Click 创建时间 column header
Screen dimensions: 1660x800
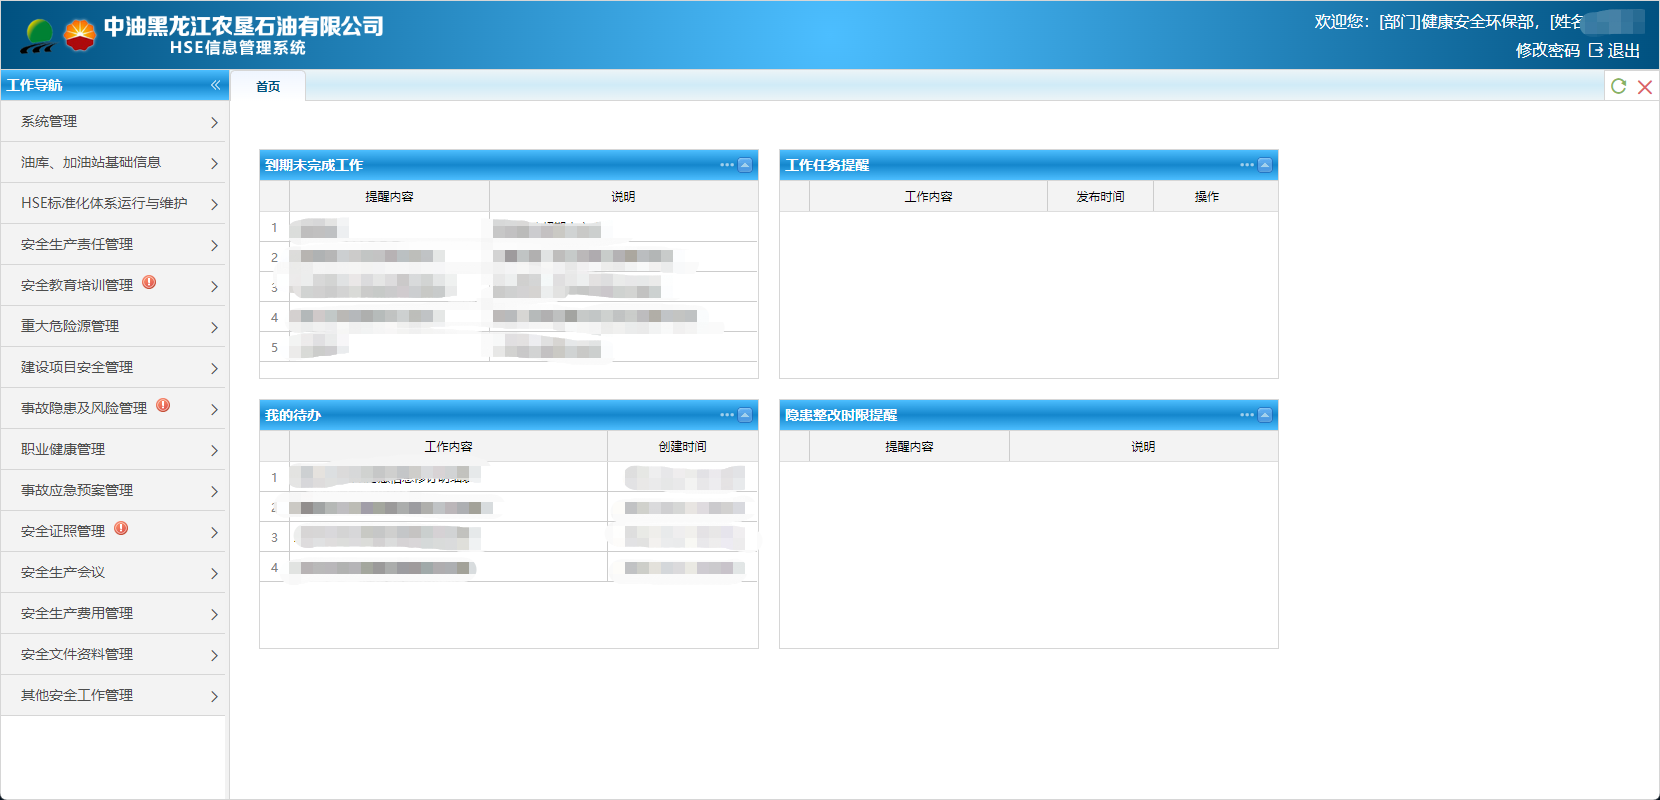682,446
